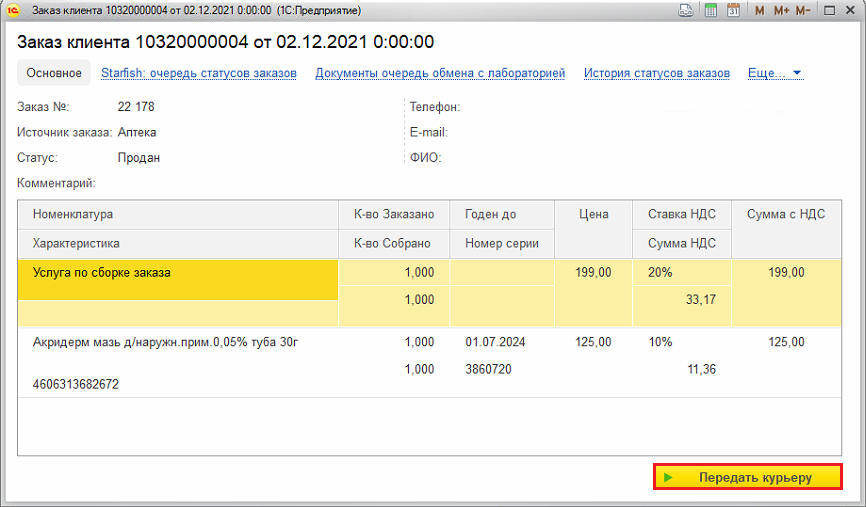Expand the "Еще..." dropdown menu
The width and height of the screenshot is (866, 507).
(x=775, y=73)
